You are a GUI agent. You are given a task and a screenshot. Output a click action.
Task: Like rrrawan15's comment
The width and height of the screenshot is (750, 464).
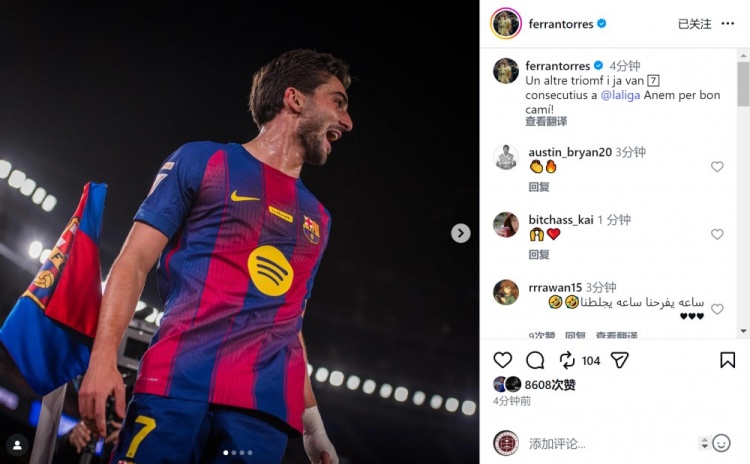[x=717, y=309]
